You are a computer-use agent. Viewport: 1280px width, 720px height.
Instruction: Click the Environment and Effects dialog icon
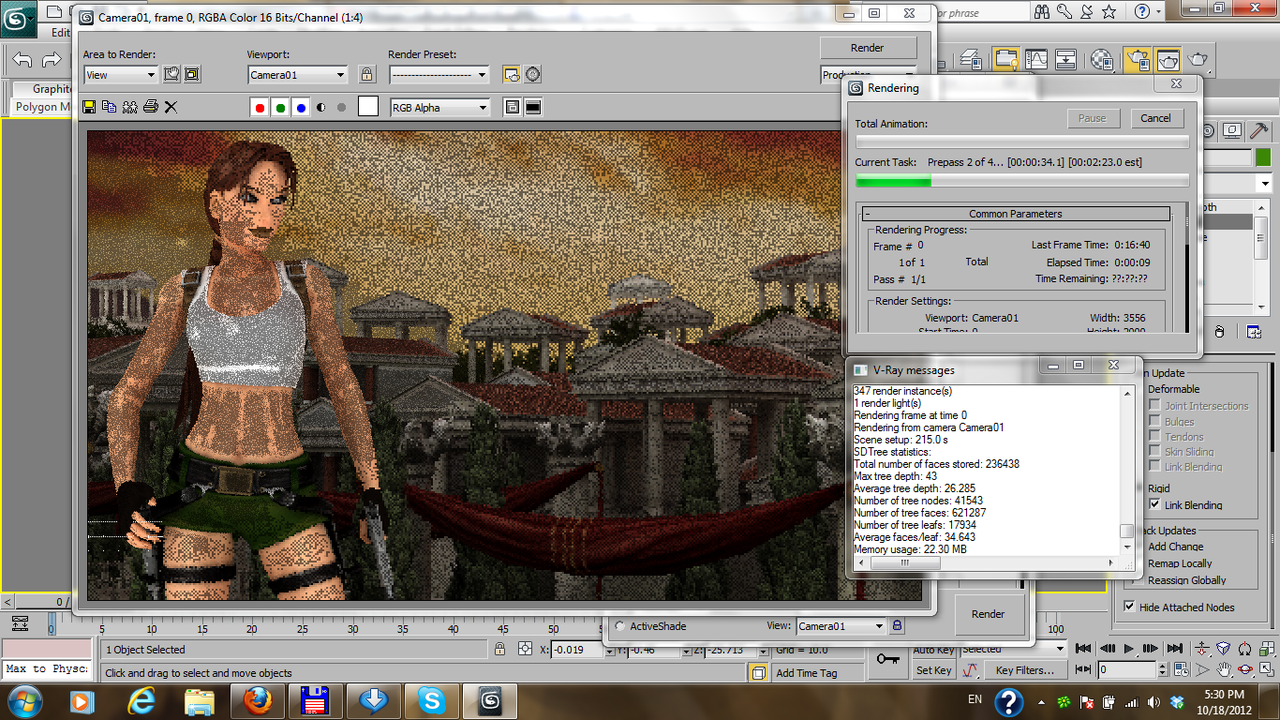(533, 74)
